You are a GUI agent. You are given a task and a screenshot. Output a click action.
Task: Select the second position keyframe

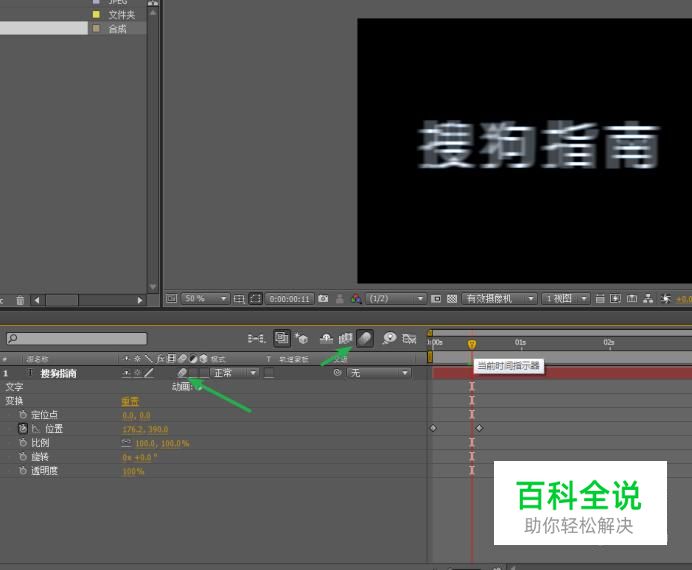tap(479, 428)
